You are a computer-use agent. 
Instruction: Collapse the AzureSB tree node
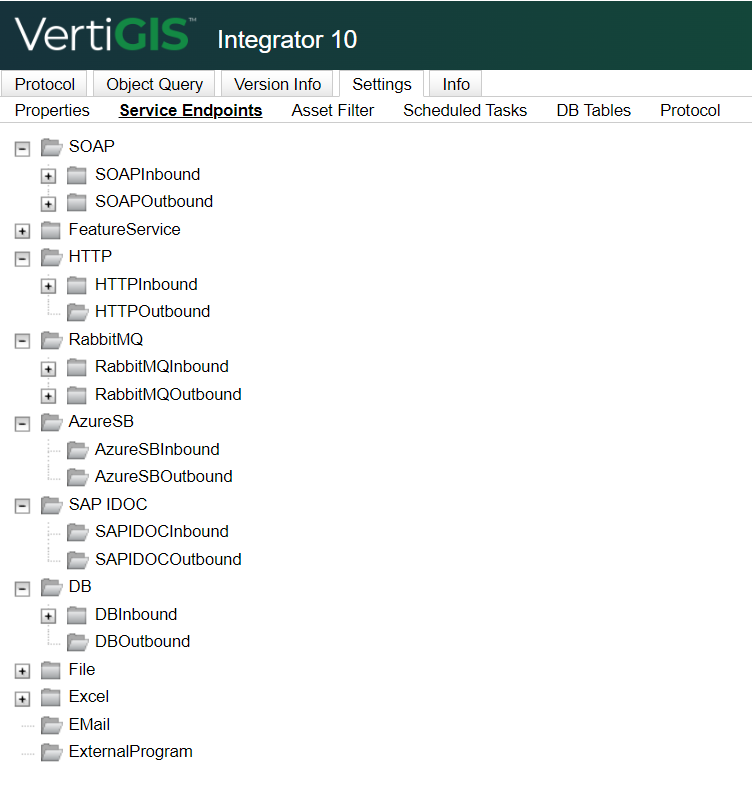pyautogui.click(x=22, y=424)
